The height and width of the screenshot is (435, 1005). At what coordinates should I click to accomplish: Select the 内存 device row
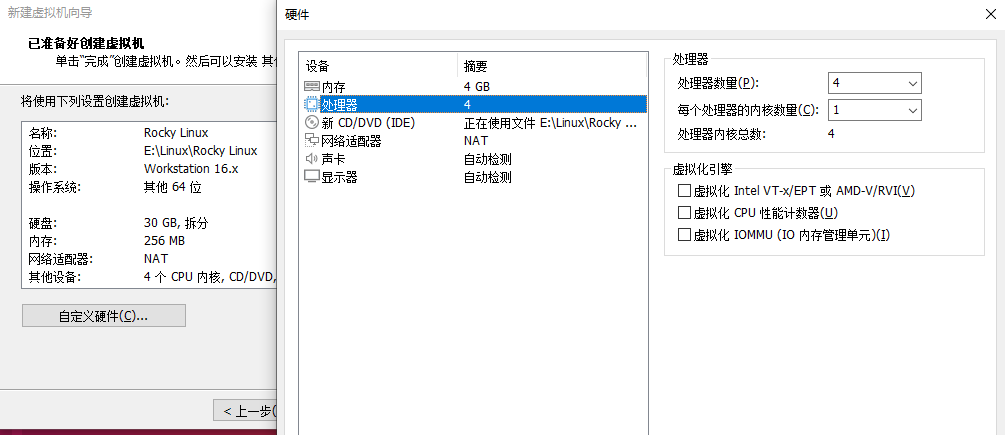pyautogui.click(x=474, y=86)
